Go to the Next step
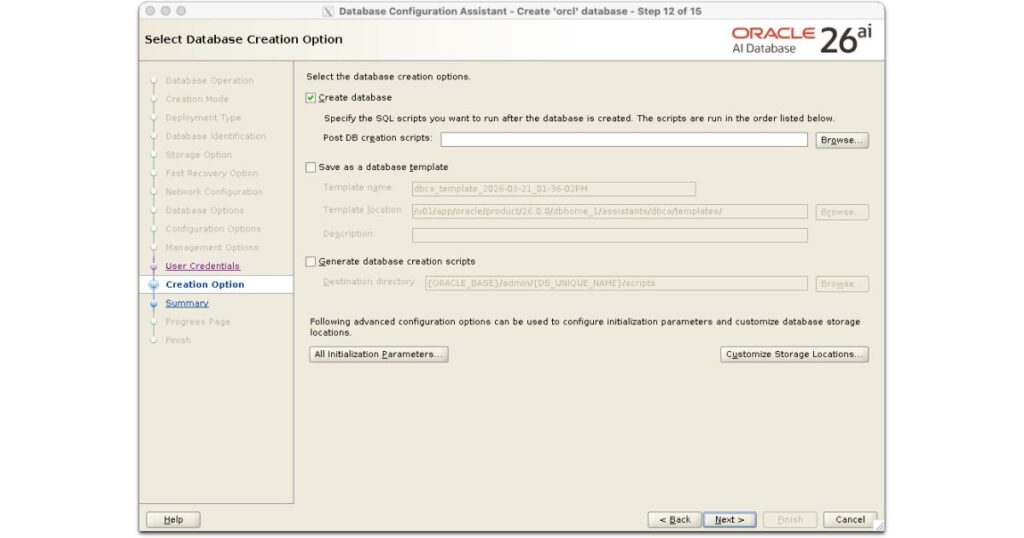Screen dimensions: 1024x538 [x=729, y=520]
